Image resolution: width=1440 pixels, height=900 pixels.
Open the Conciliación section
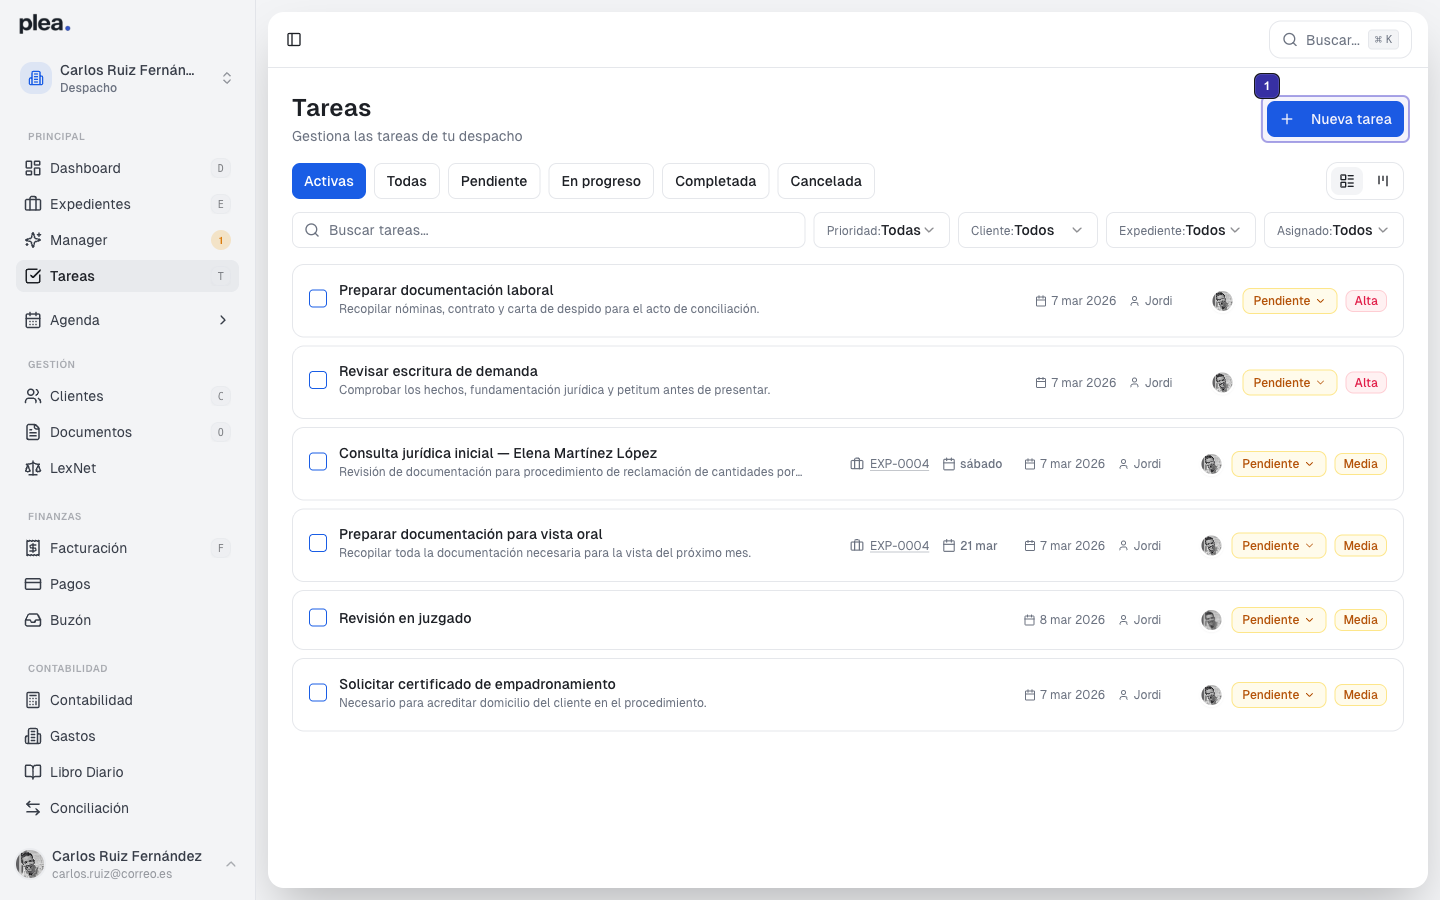(90, 808)
